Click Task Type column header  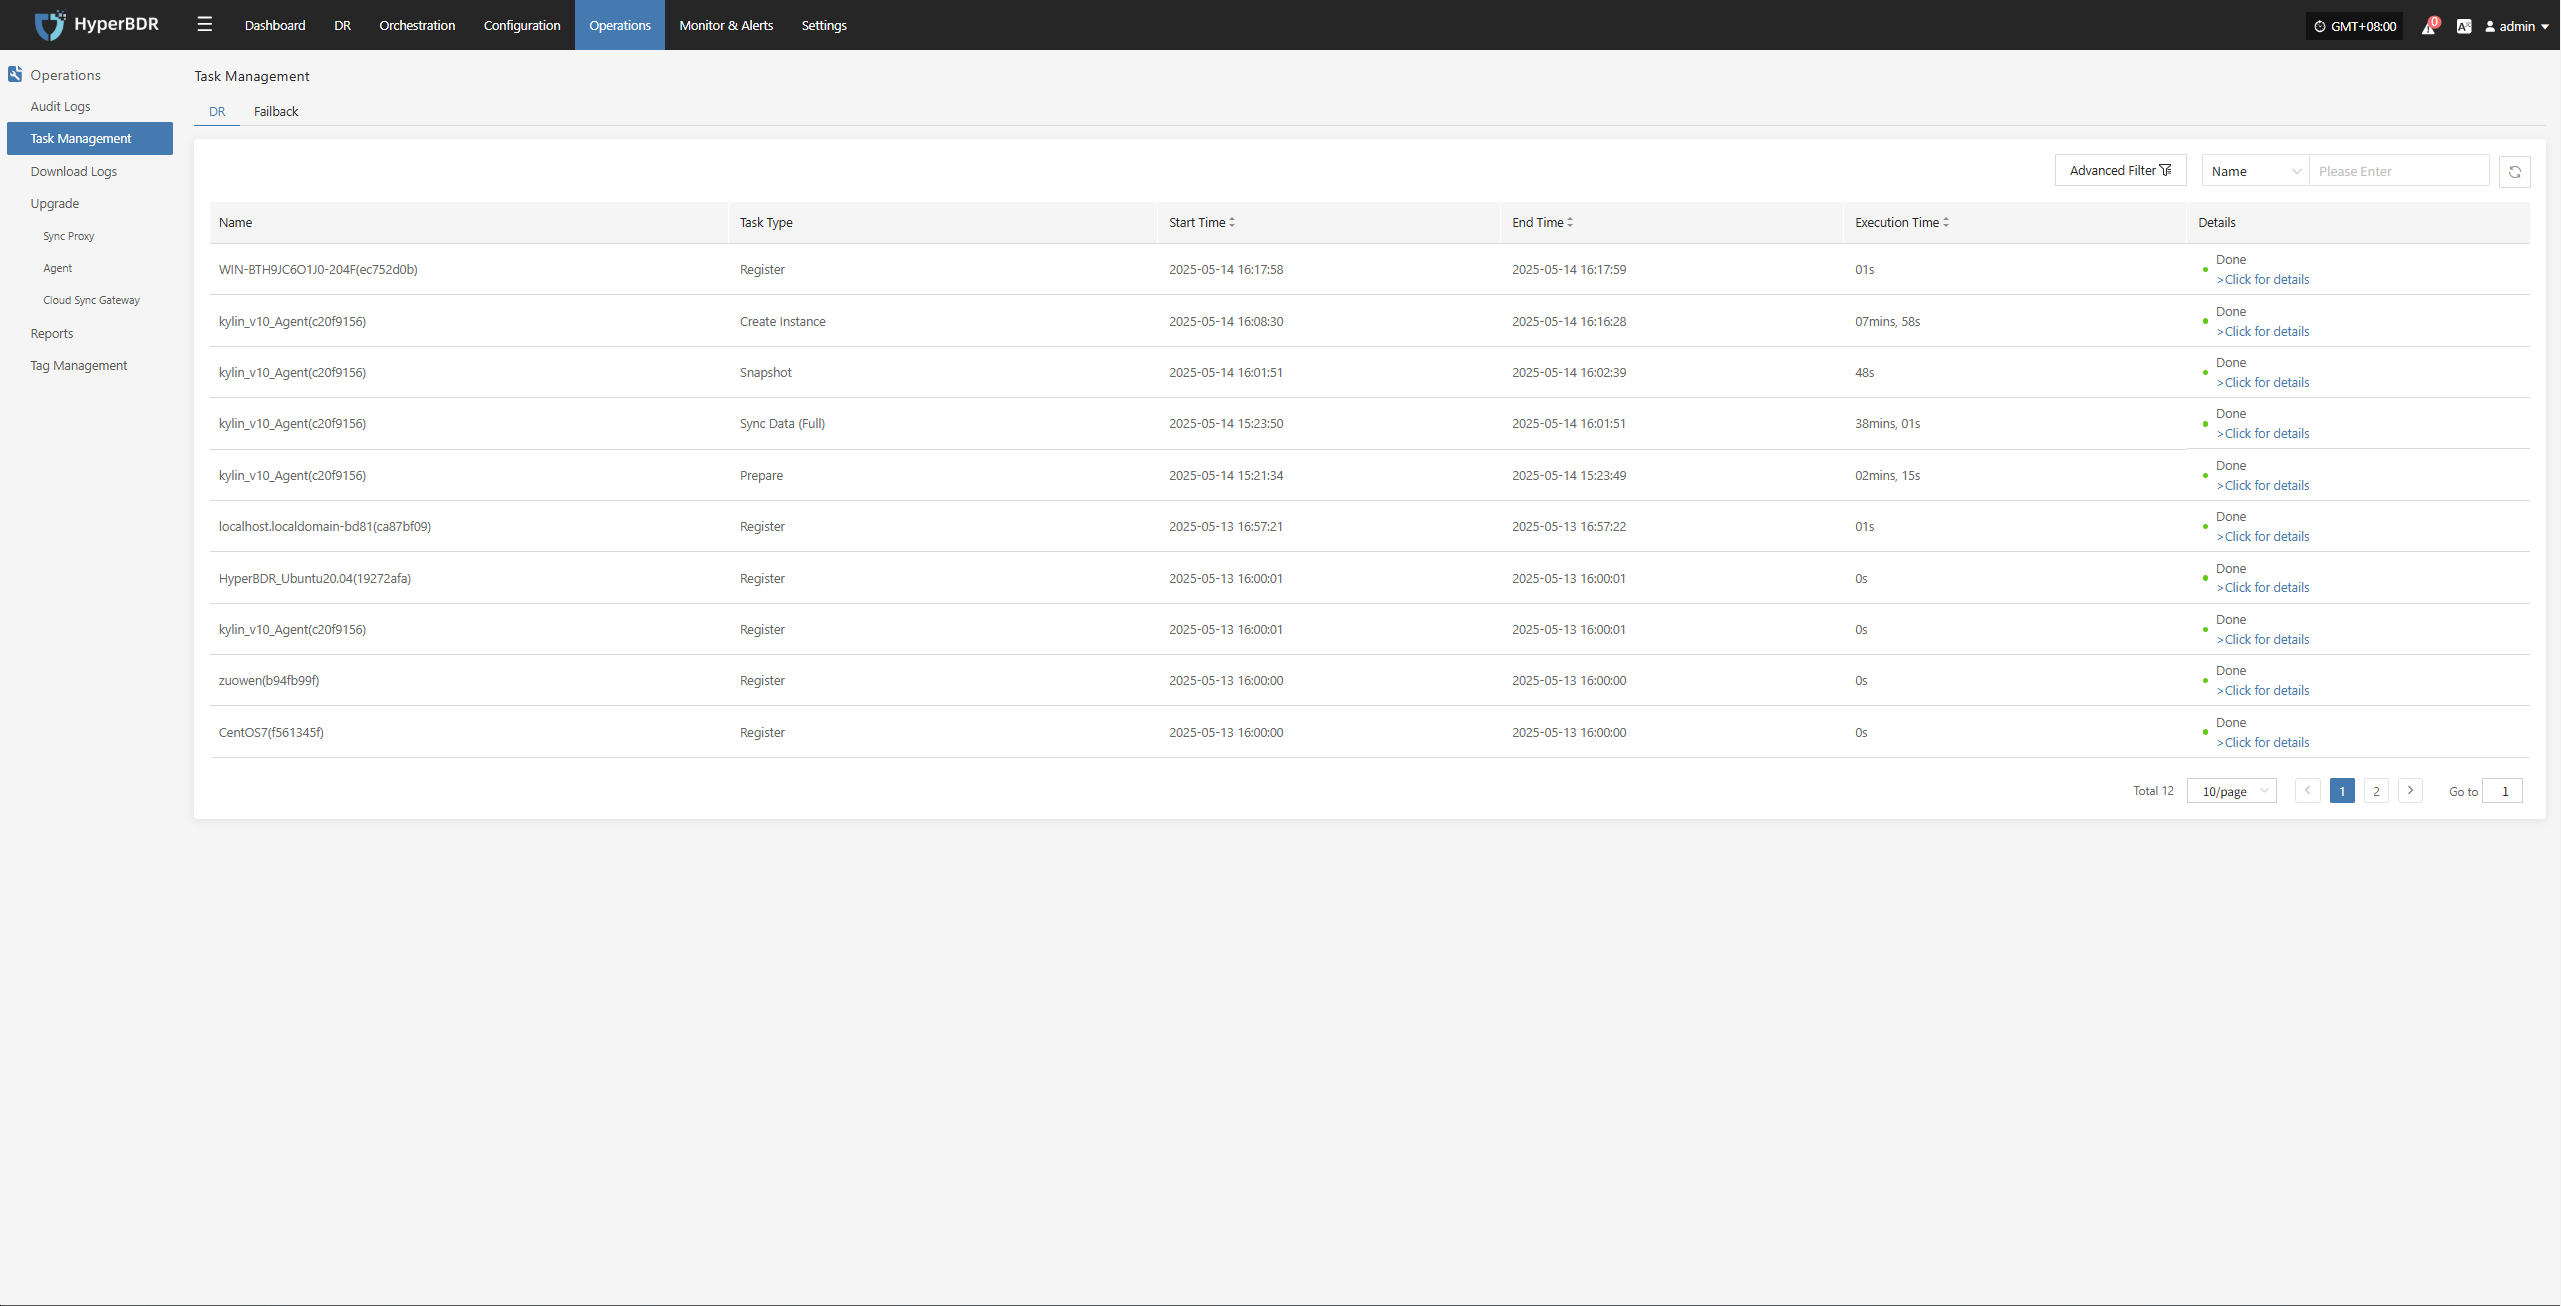(x=766, y=222)
